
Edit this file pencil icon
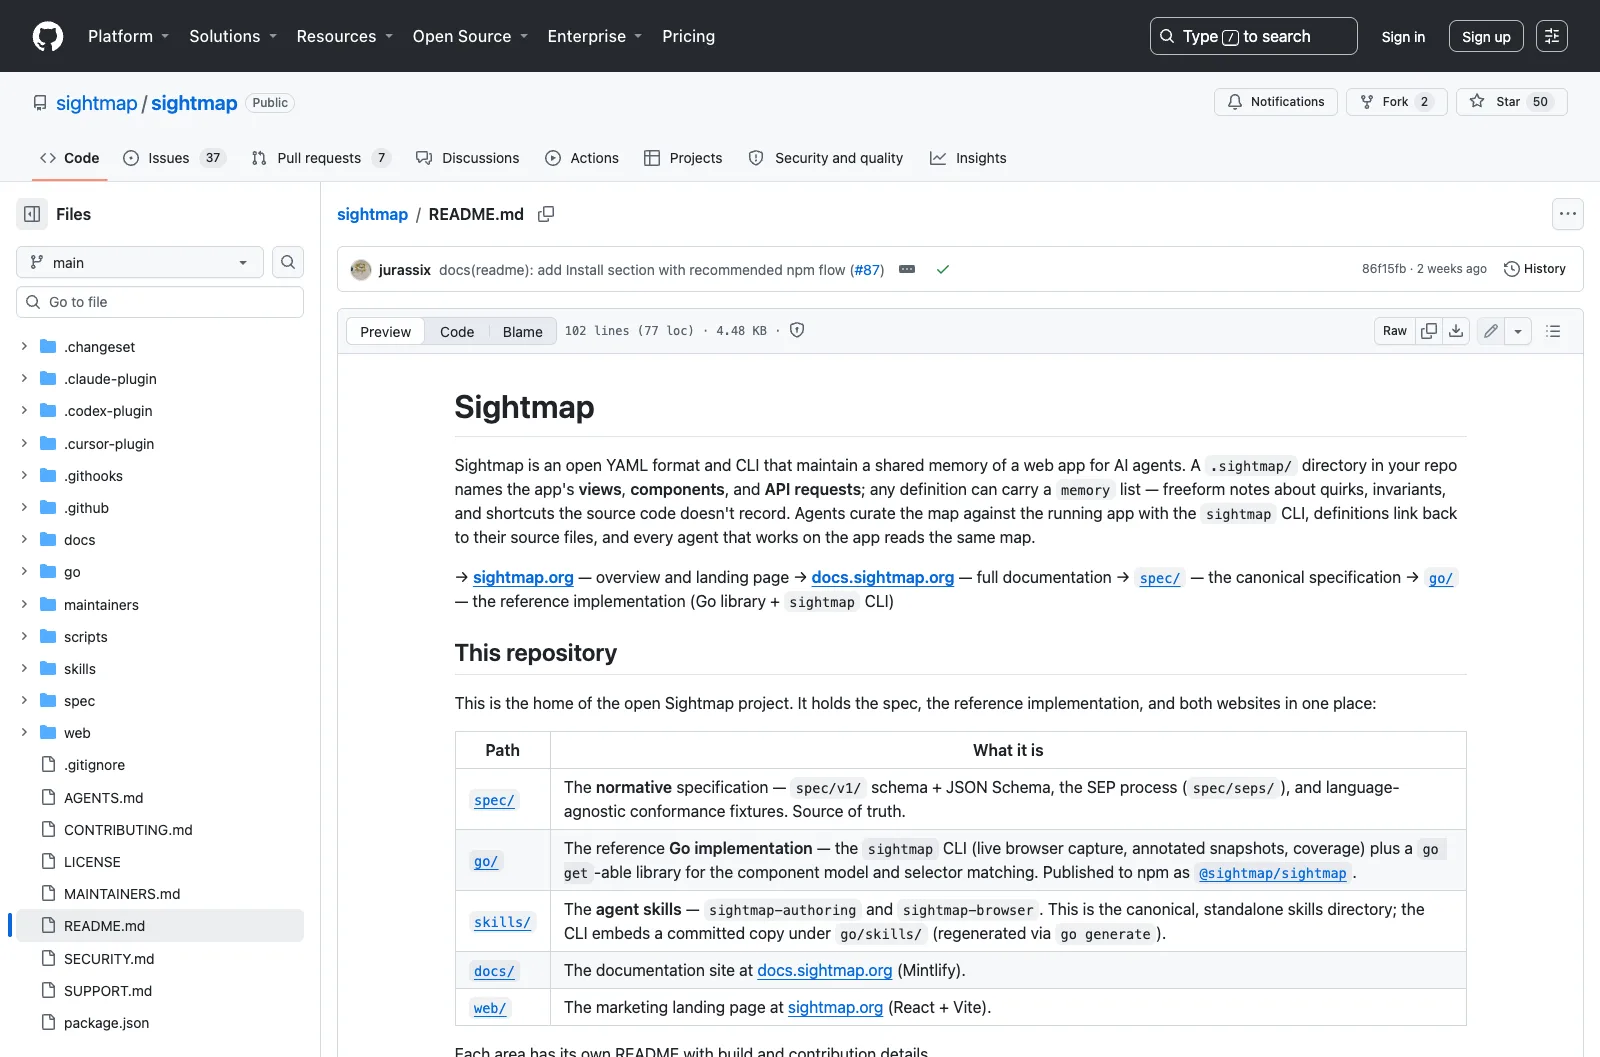coord(1491,331)
